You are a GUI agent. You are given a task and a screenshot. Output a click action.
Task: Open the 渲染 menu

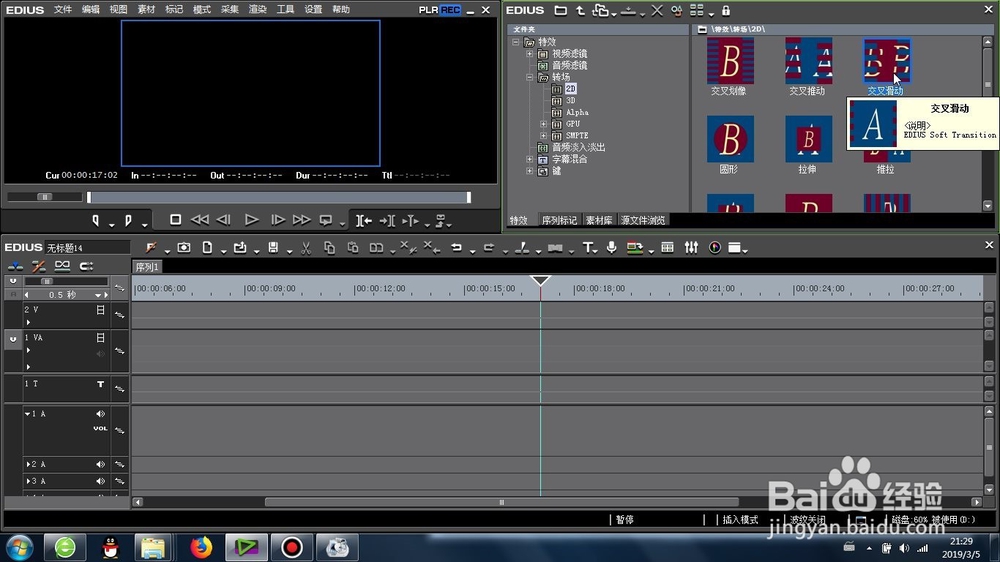coord(257,10)
